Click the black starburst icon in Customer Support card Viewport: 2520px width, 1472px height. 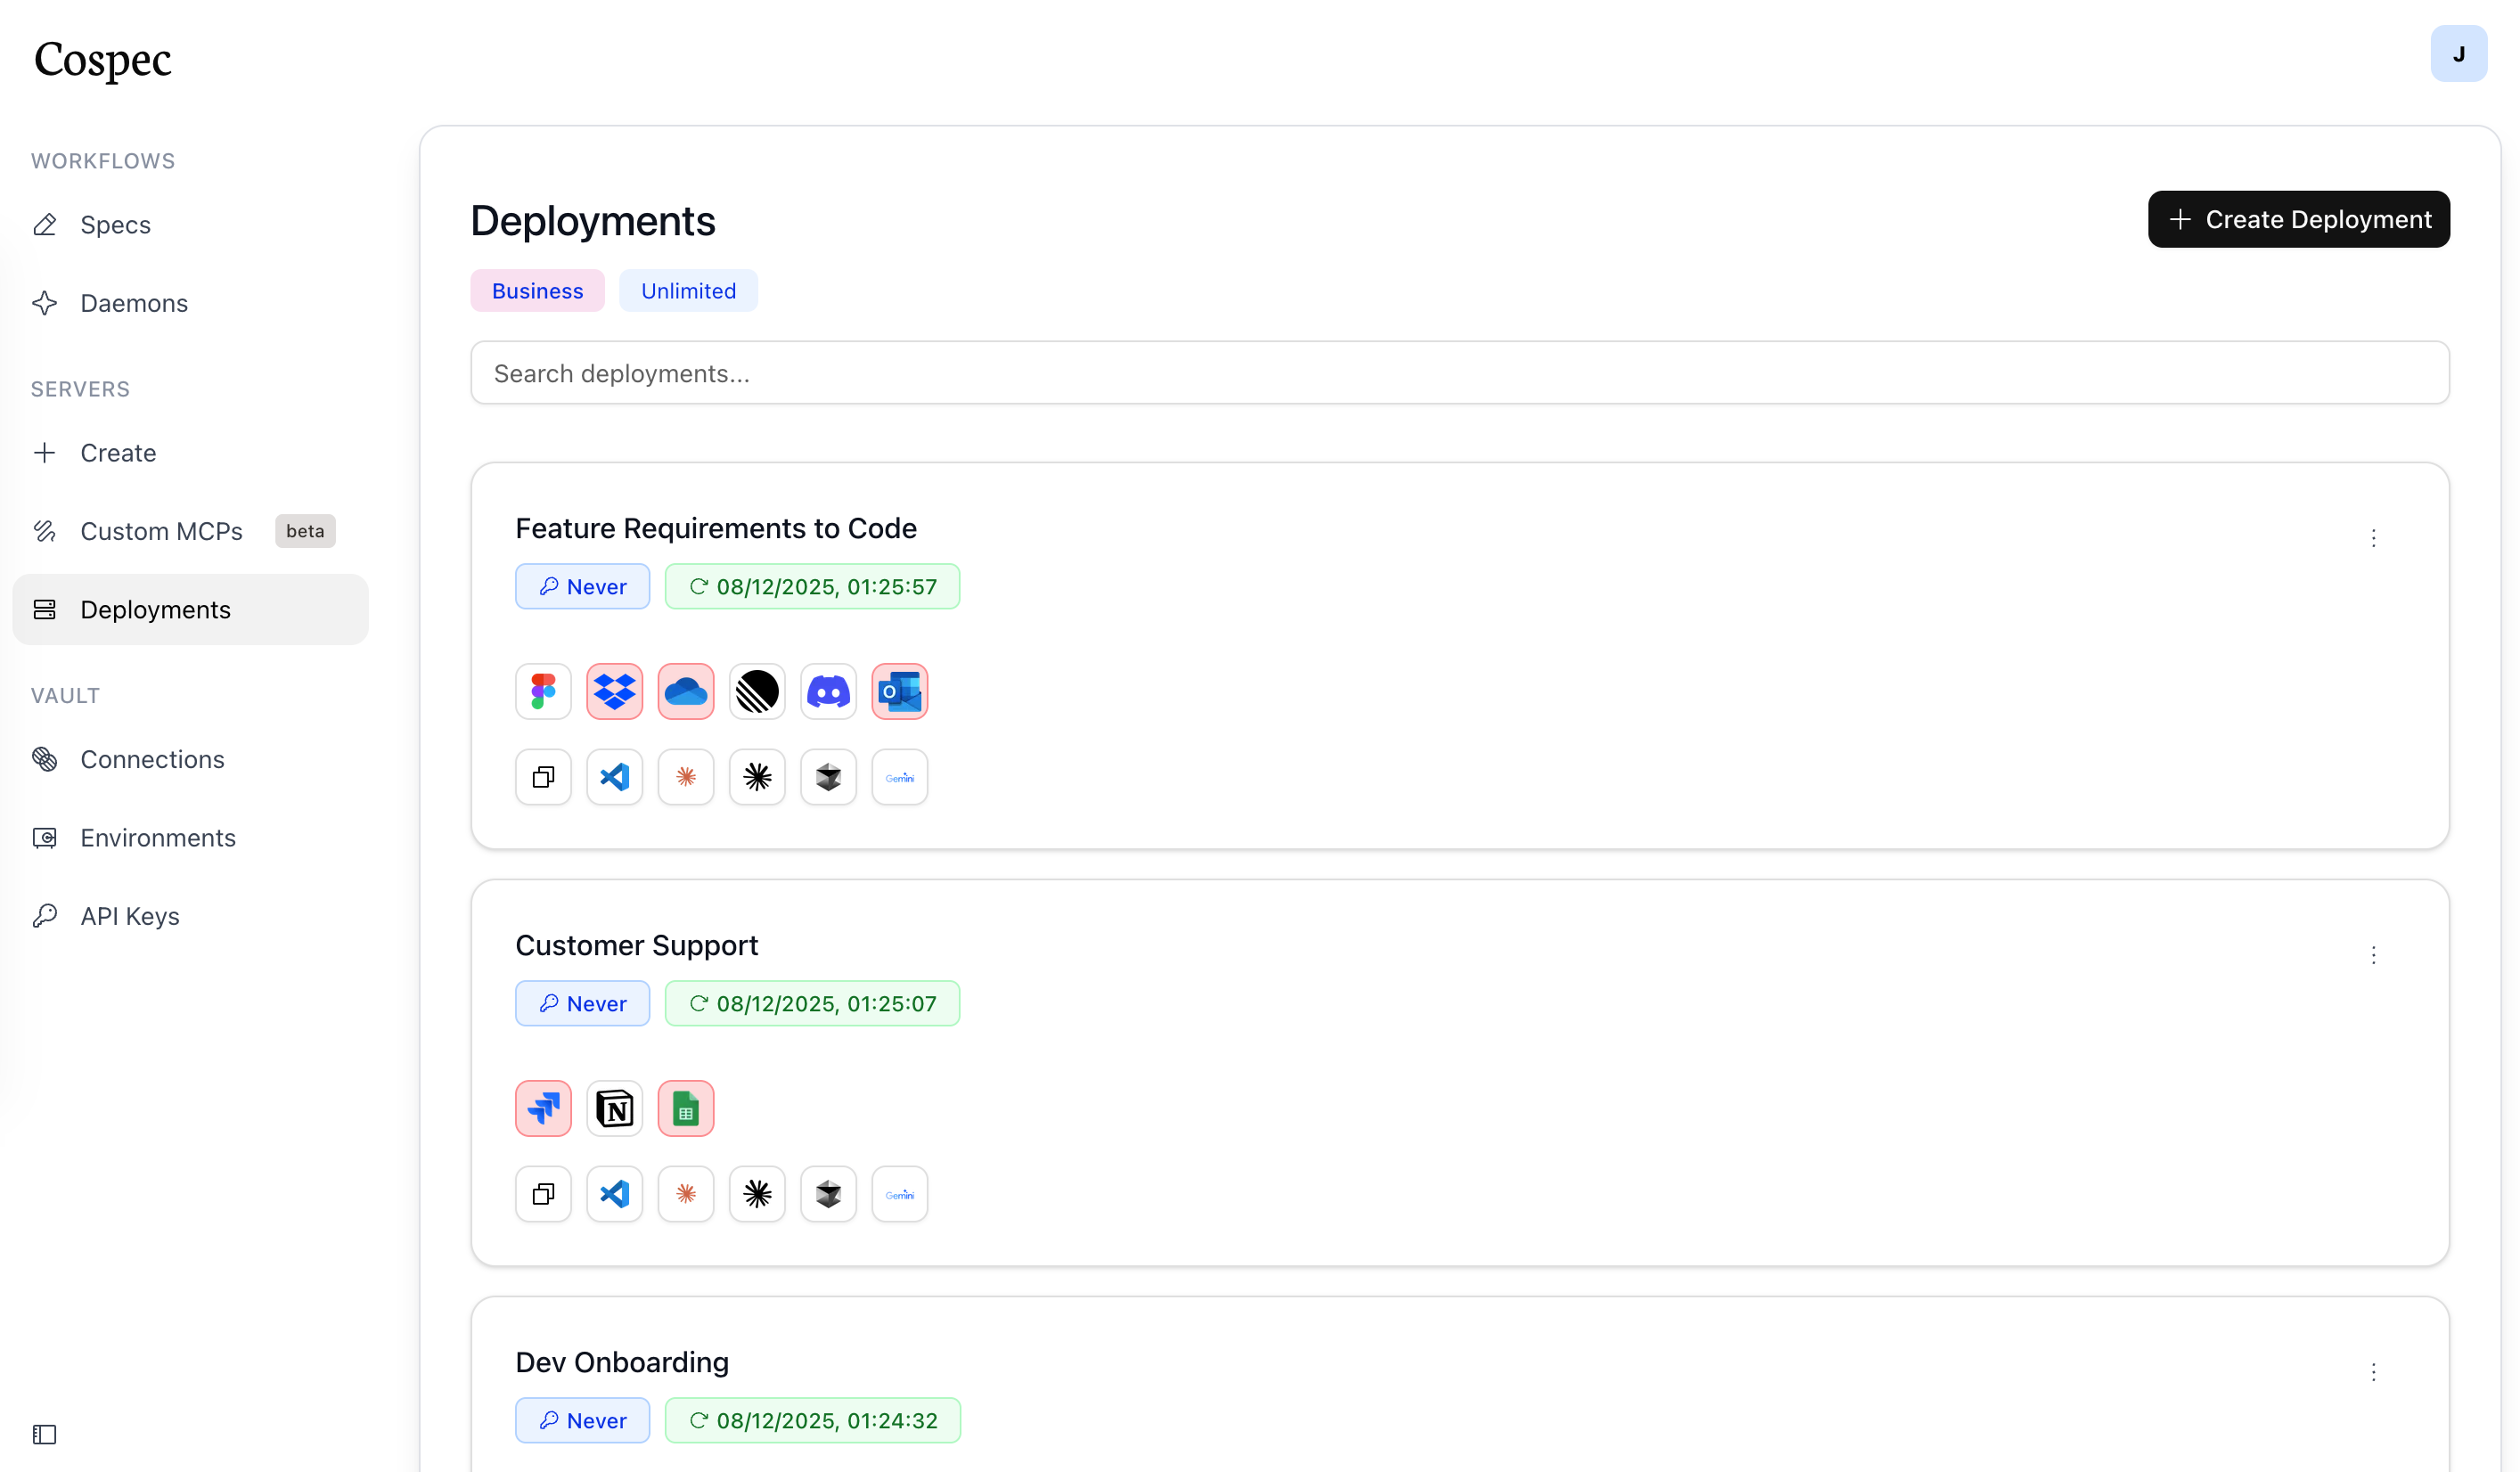[x=757, y=1194]
